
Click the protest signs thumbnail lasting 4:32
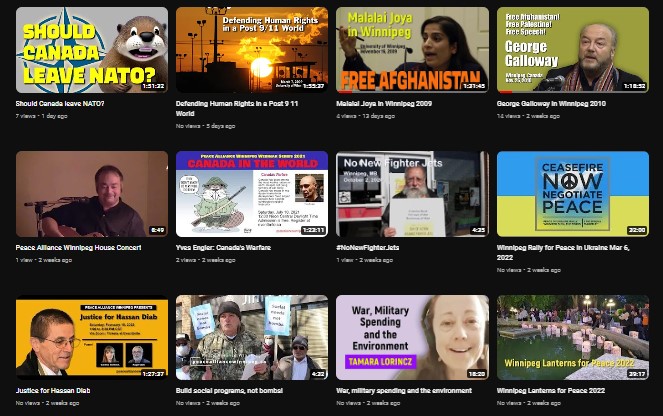coord(252,337)
